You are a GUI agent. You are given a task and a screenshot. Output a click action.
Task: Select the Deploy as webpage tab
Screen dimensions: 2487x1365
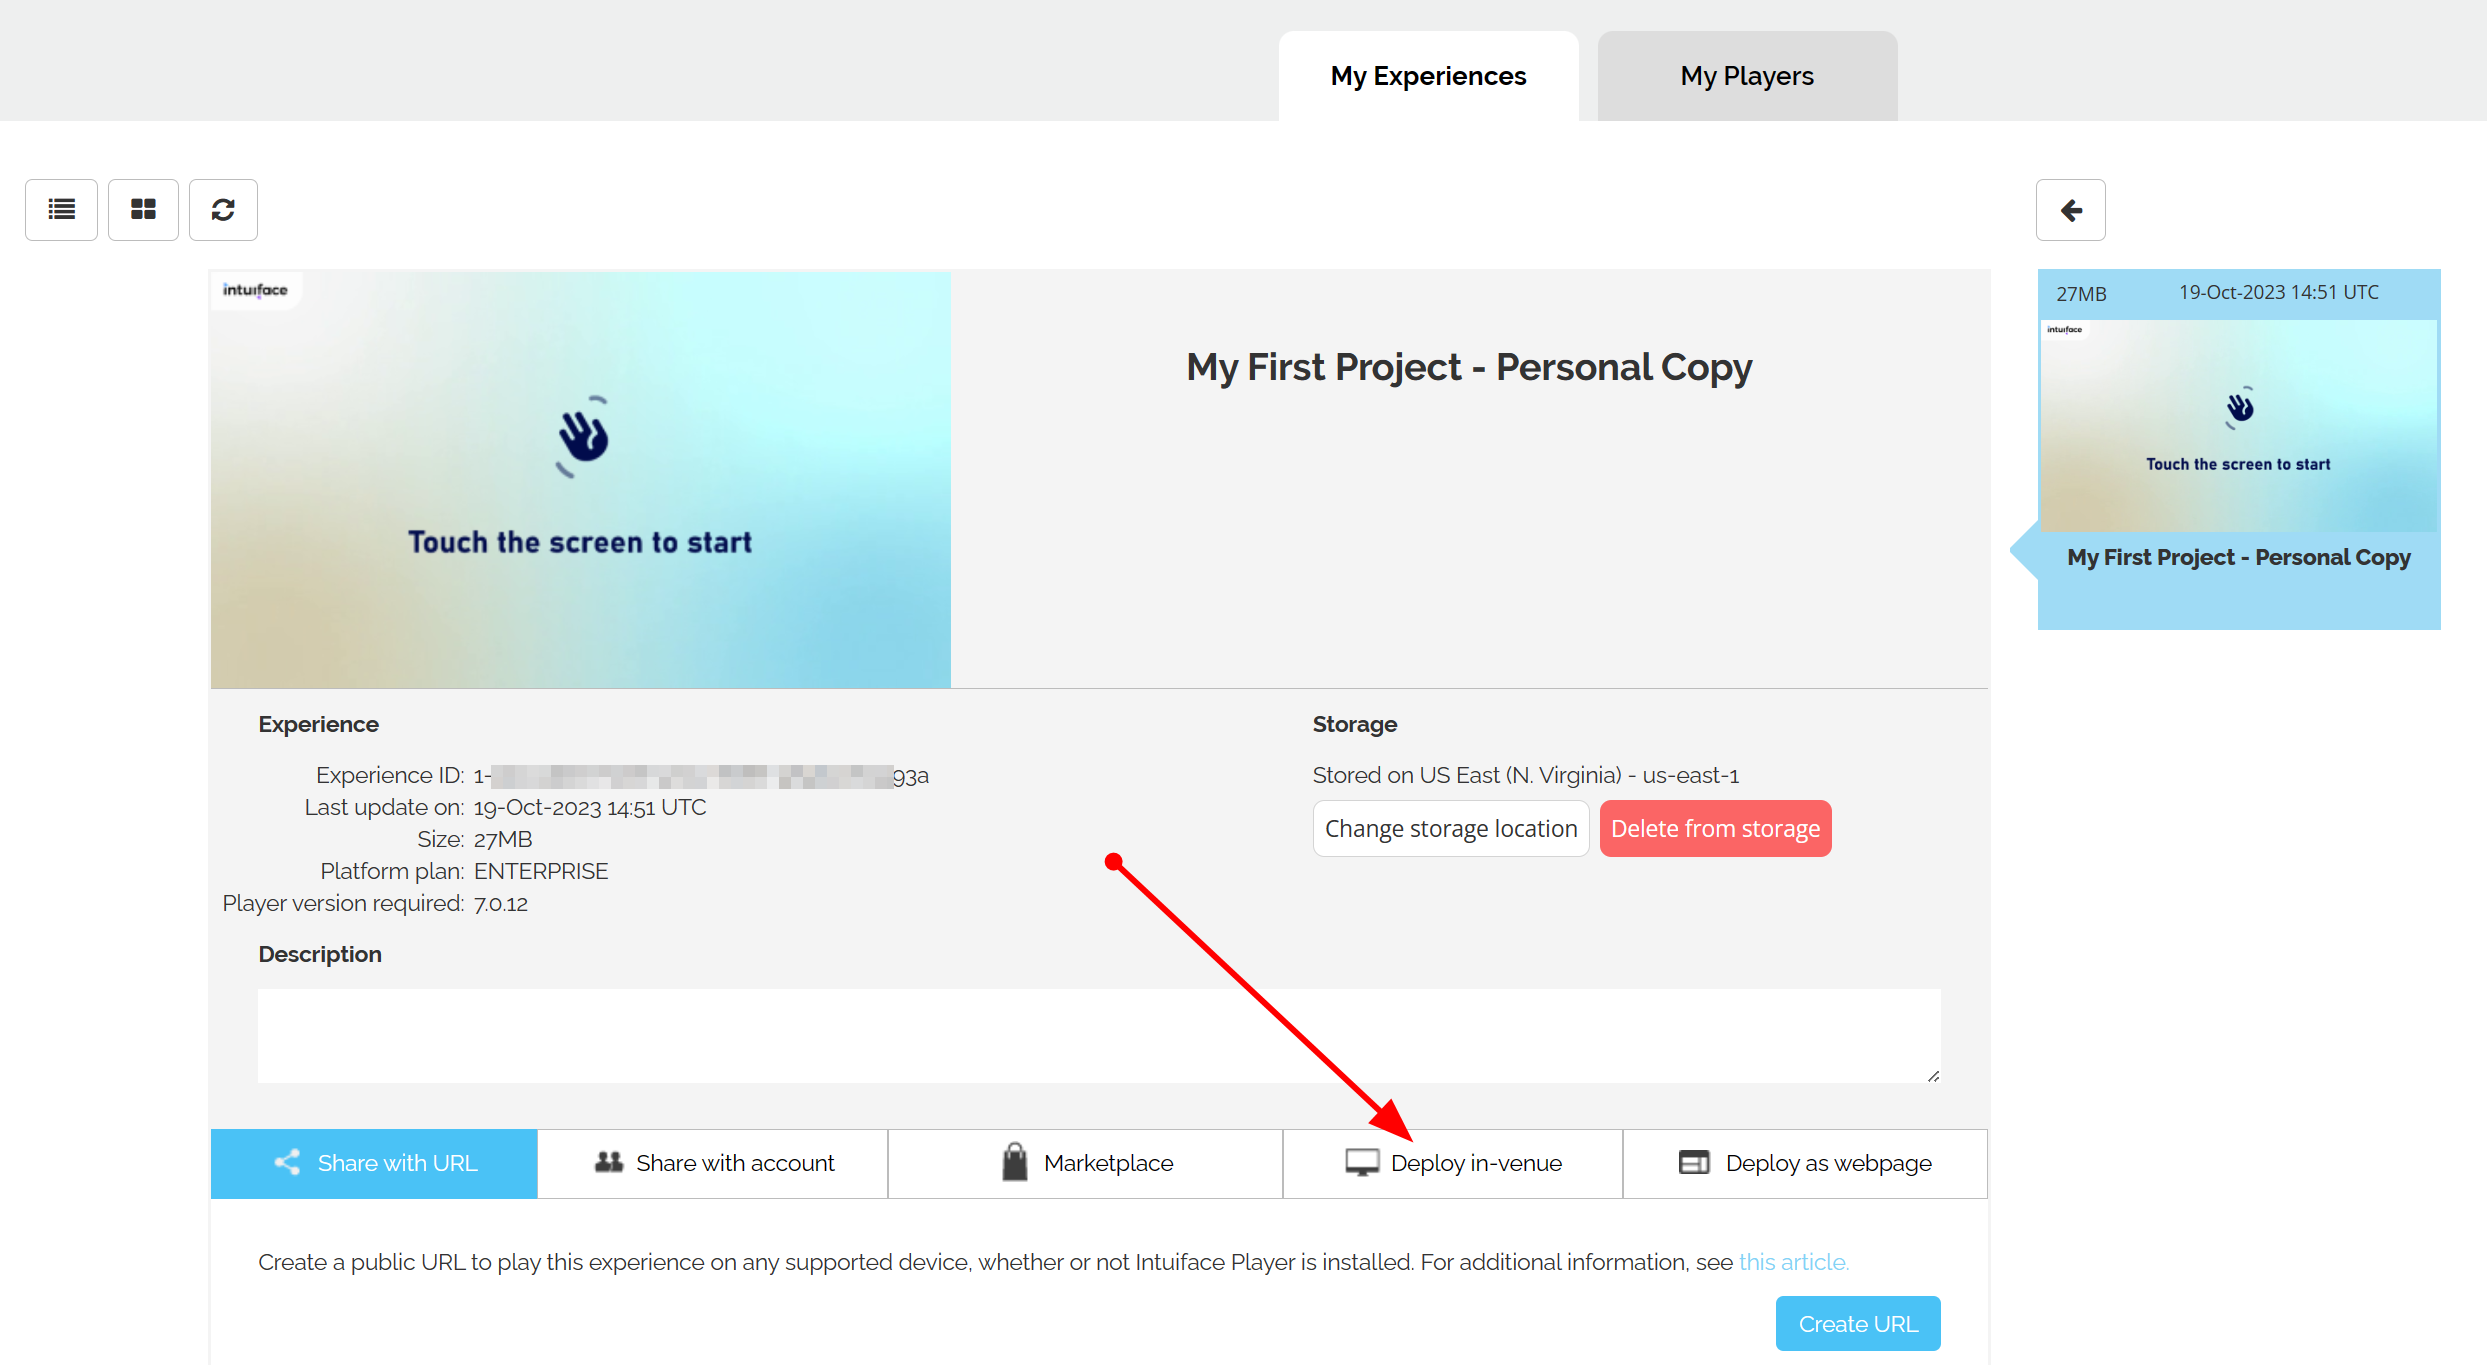(x=1805, y=1163)
